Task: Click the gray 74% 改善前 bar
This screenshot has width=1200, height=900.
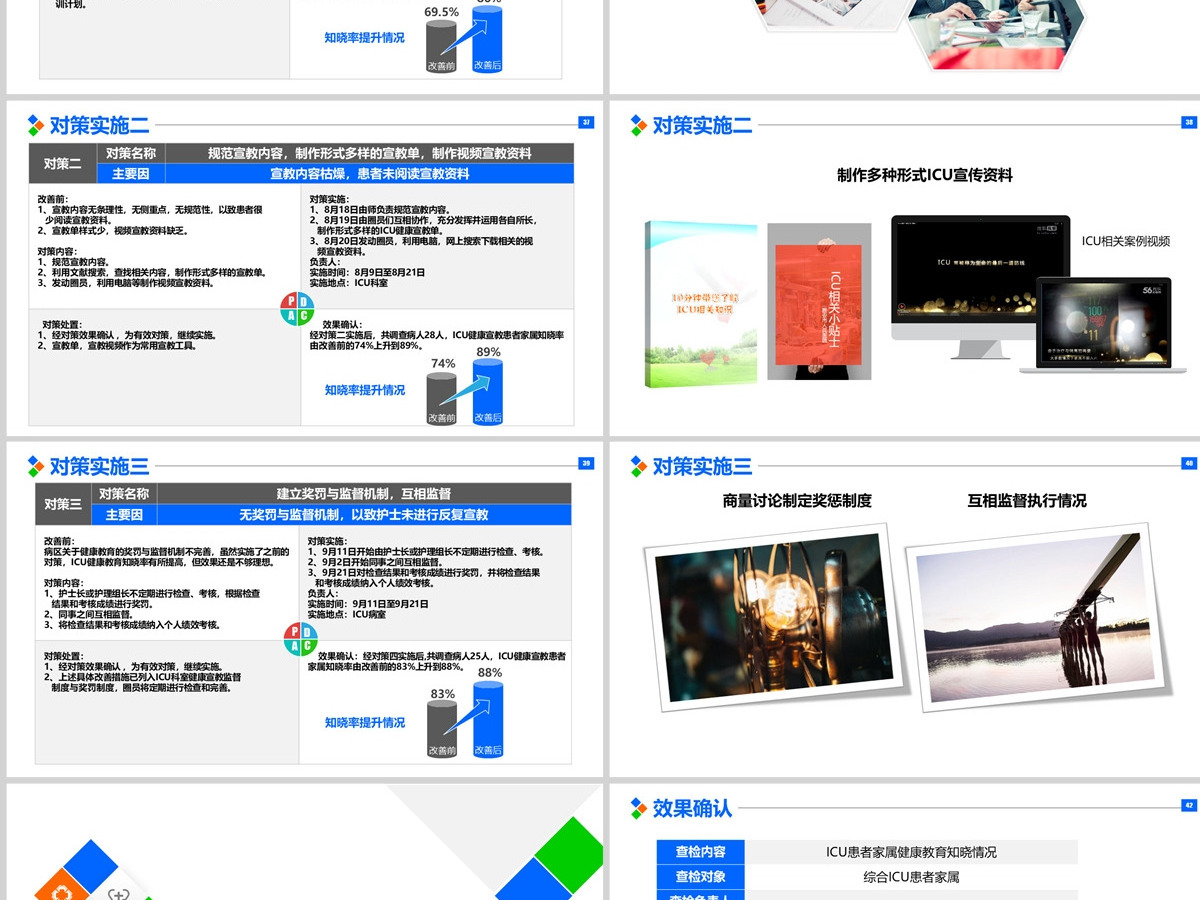Action: pos(442,399)
